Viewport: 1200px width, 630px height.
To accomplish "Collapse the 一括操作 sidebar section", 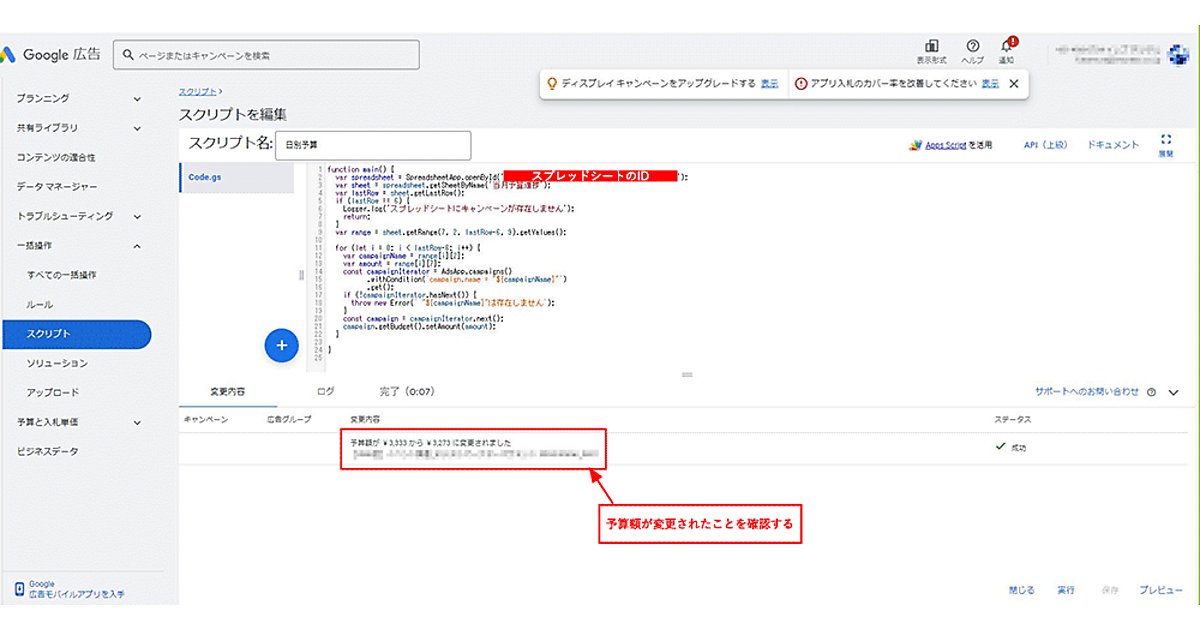I will click(x=137, y=245).
